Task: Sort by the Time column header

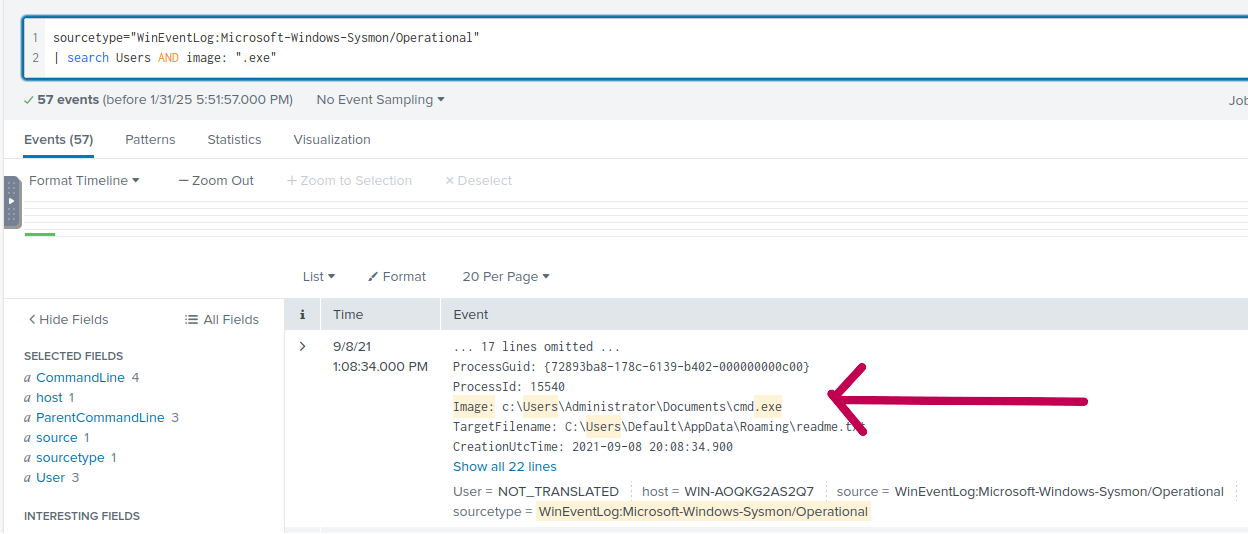Action: [348, 314]
